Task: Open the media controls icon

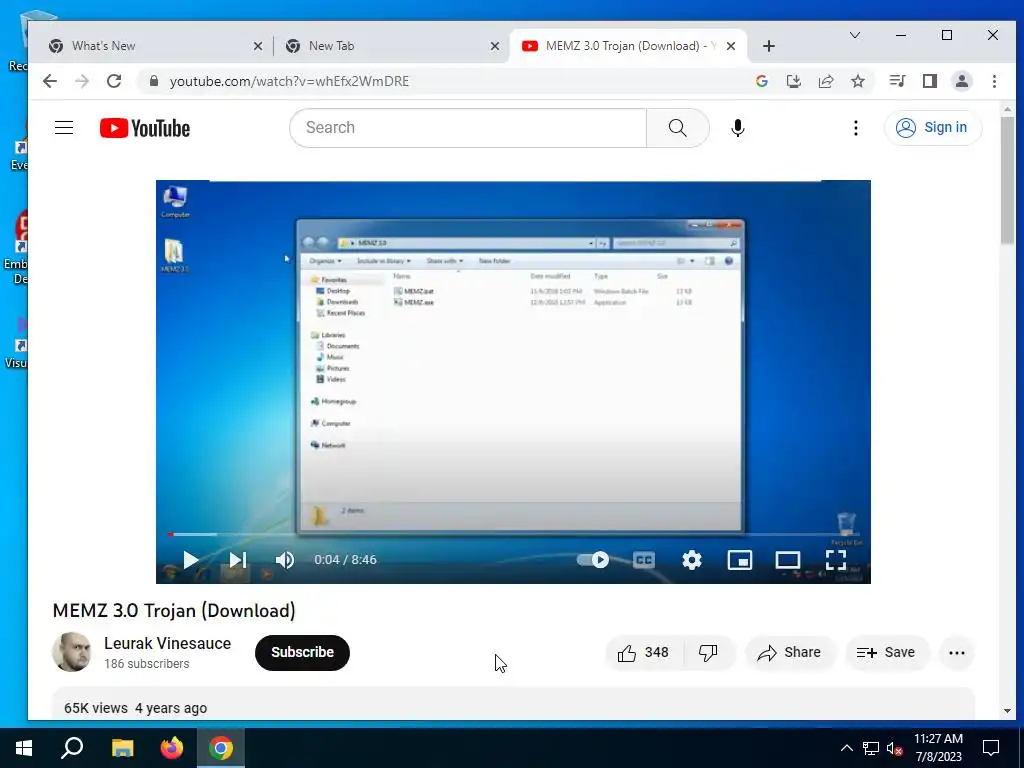Action: coord(897,81)
